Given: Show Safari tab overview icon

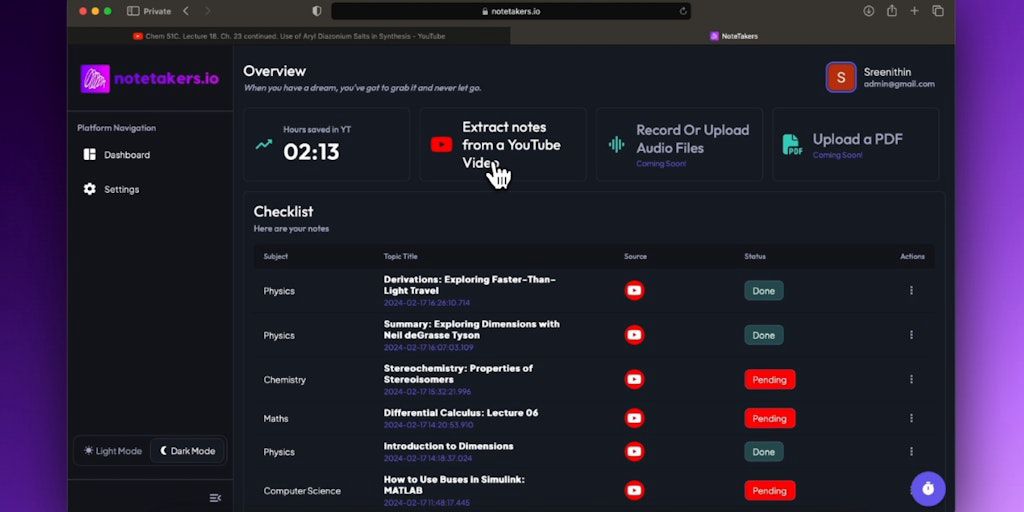Looking at the screenshot, I should (x=938, y=11).
